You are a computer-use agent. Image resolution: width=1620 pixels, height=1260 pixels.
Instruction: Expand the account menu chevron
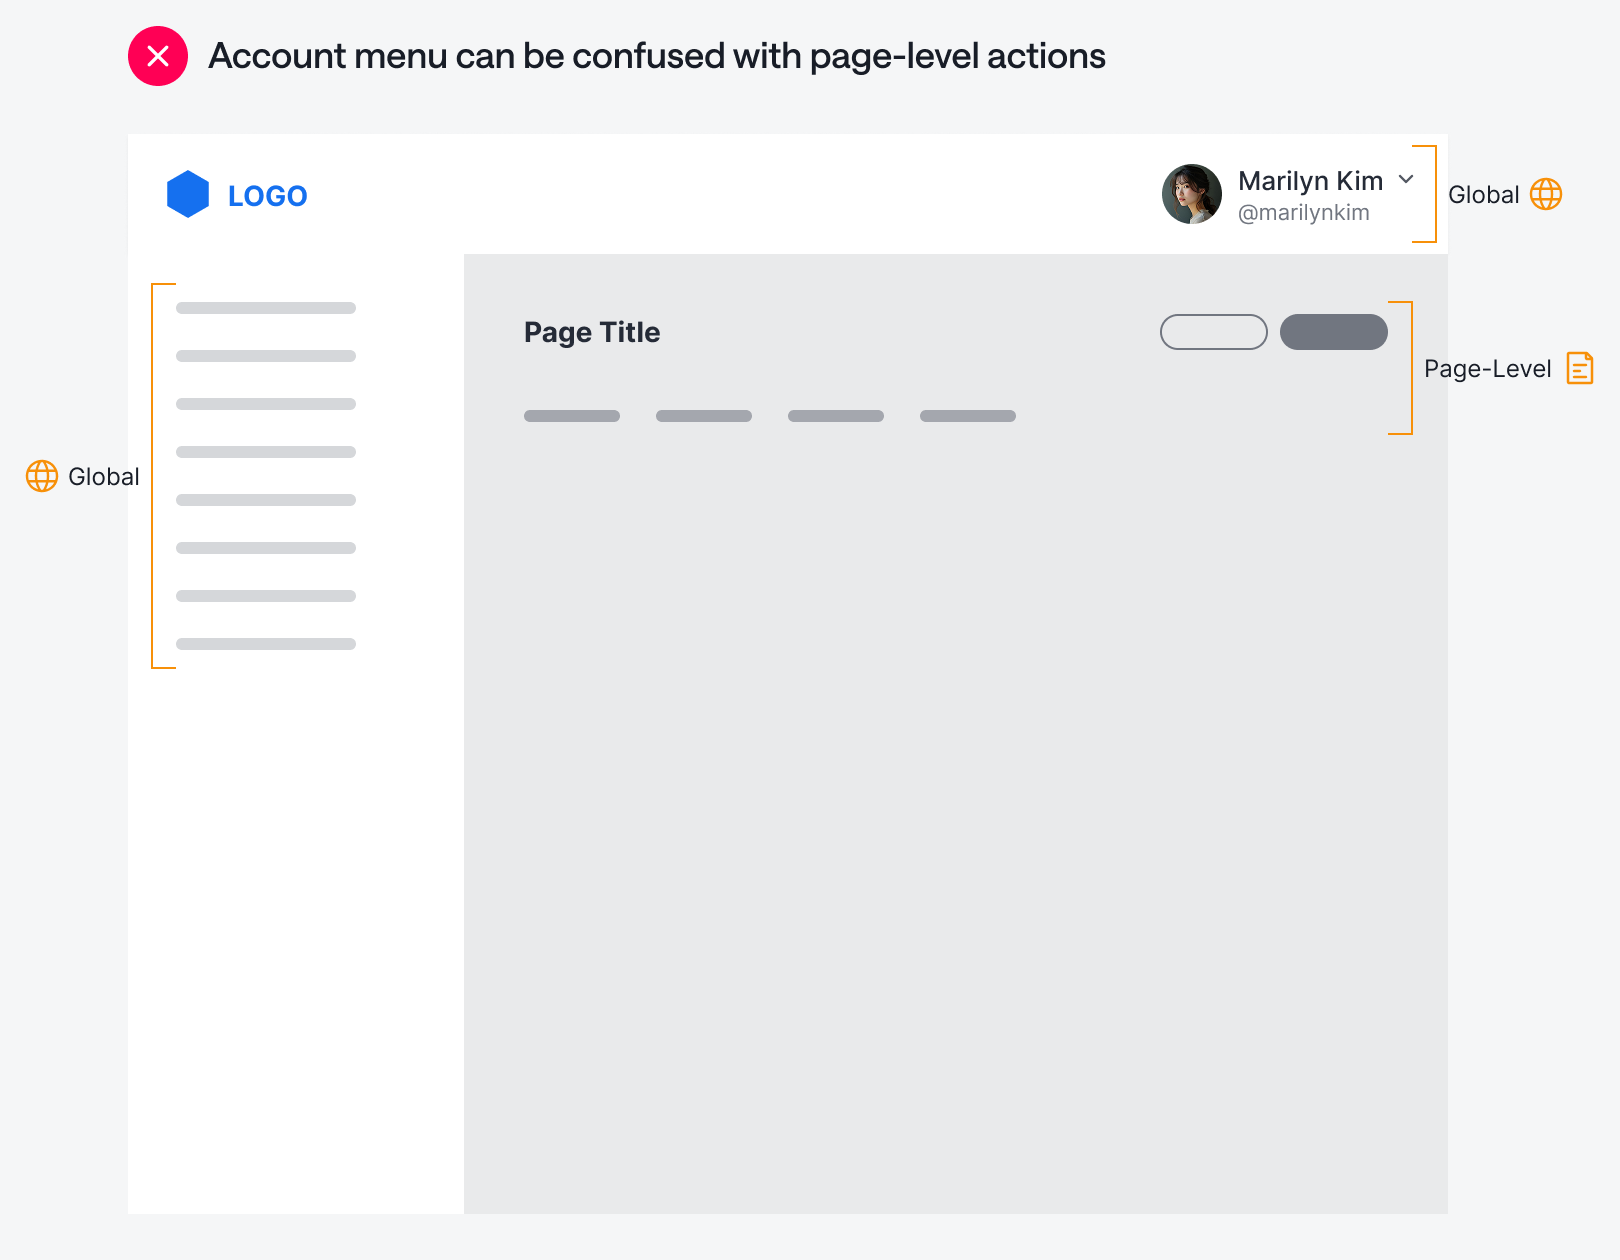pos(1406,179)
